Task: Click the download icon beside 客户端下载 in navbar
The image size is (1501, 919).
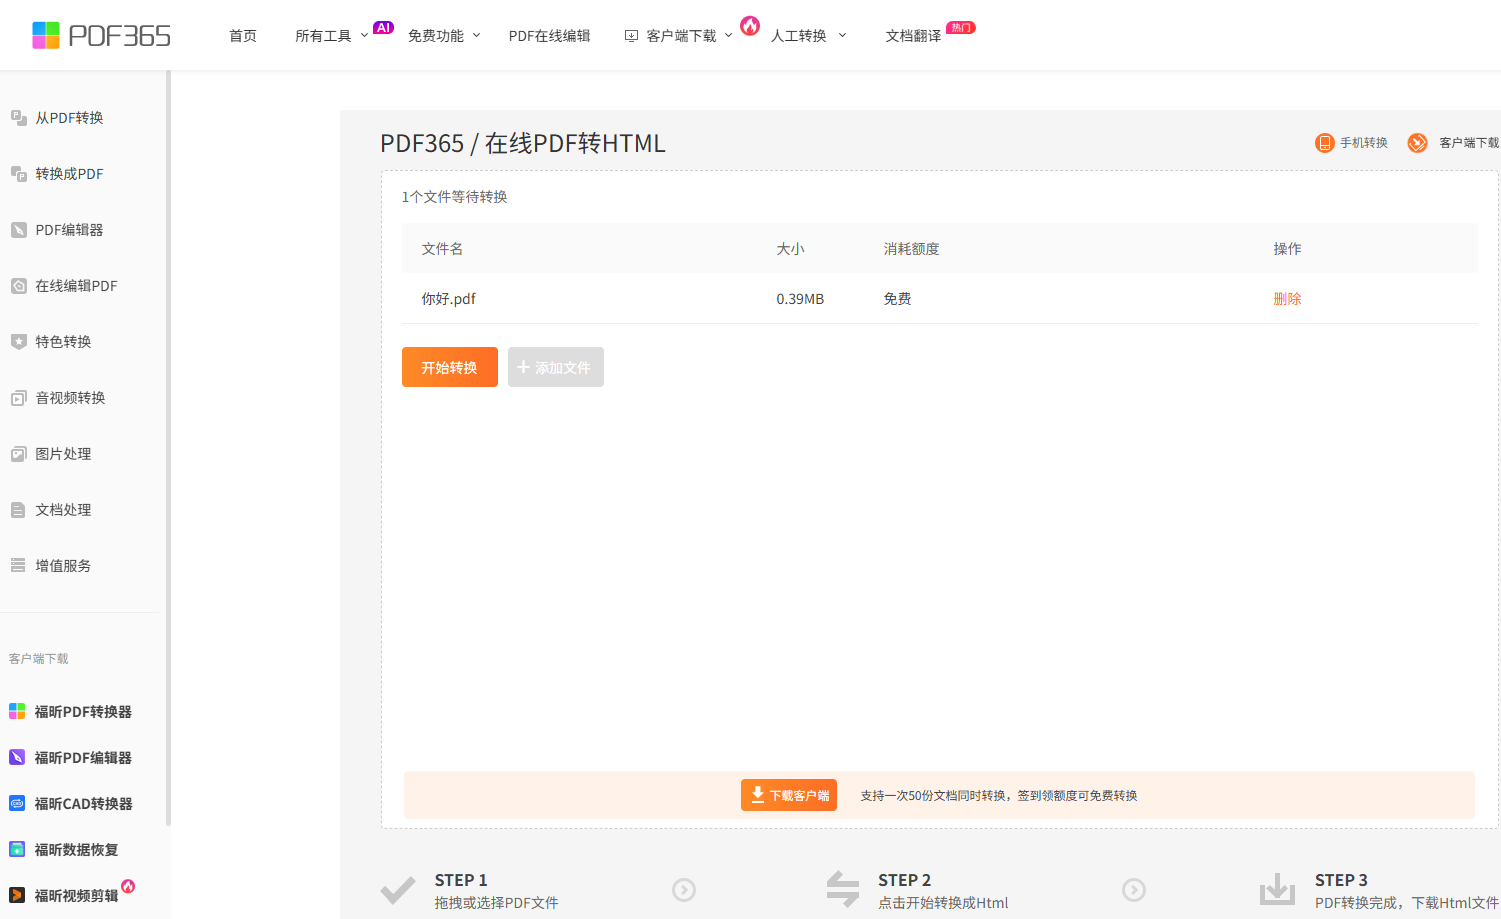Action: click(x=631, y=36)
